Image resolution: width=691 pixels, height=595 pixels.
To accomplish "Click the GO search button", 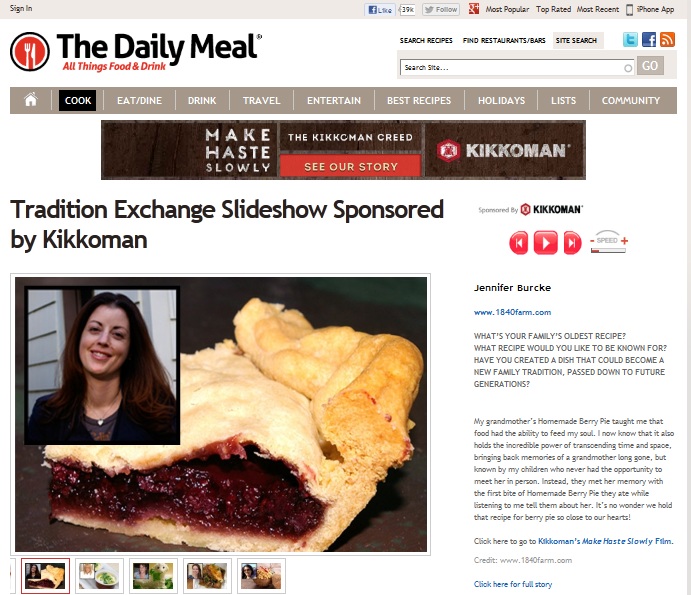I will (650, 66).
